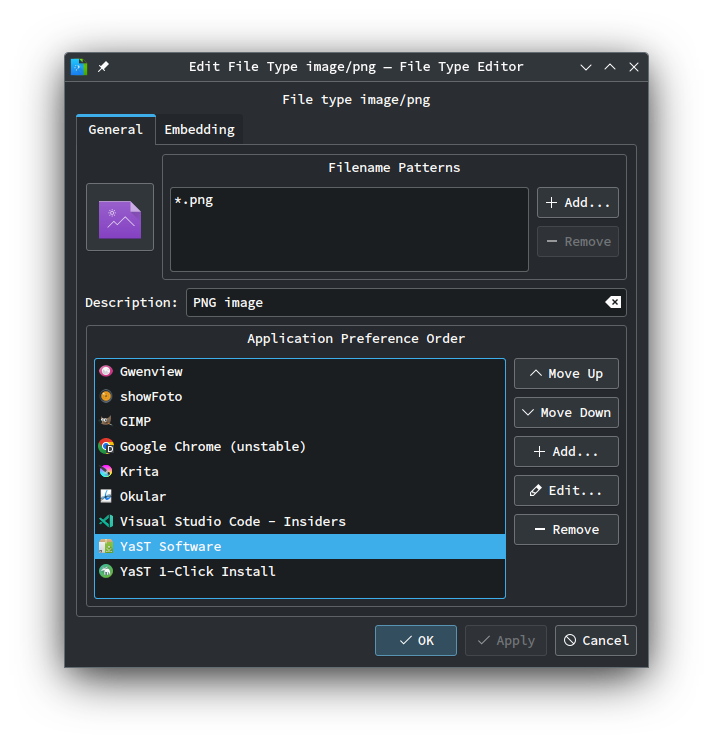
Task: Click the Google Chrome (unstable) icon
Action: [106, 446]
